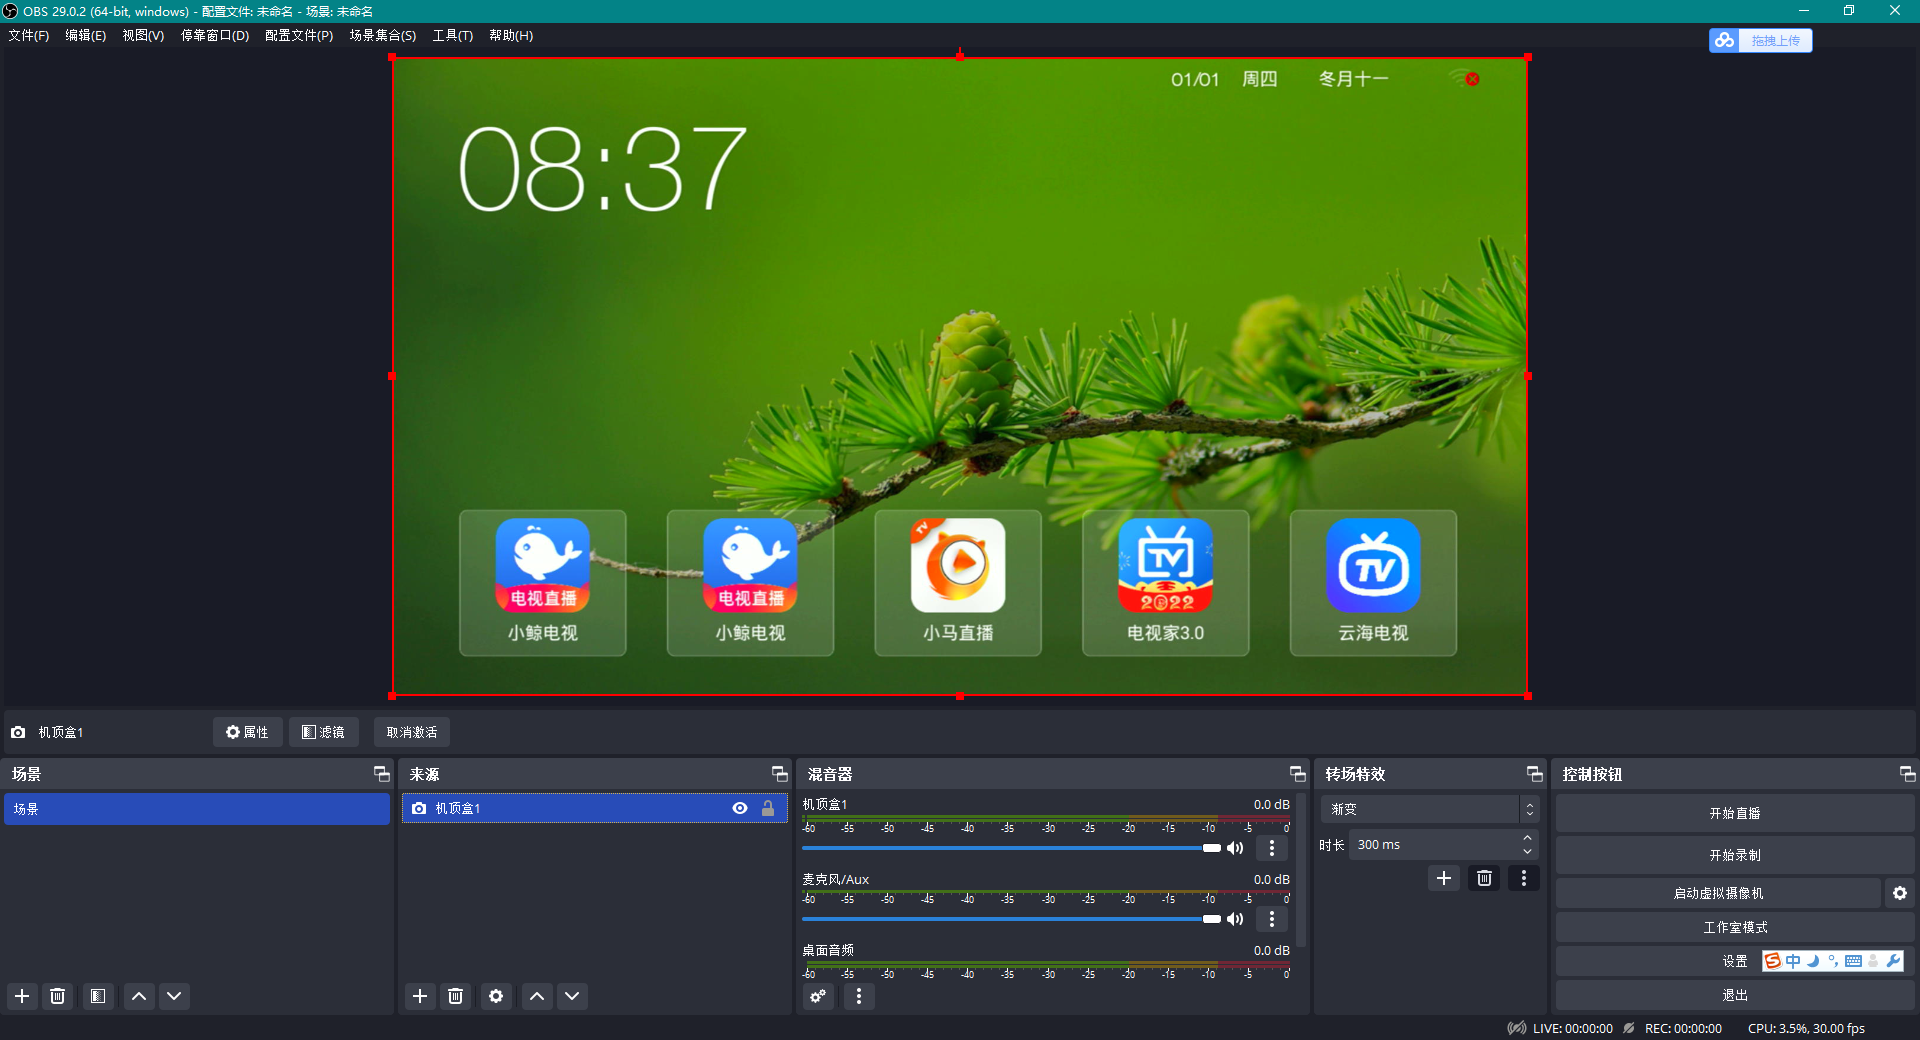
Task: Click 启动虚拟摄像机 button
Action: tap(1718, 893)
